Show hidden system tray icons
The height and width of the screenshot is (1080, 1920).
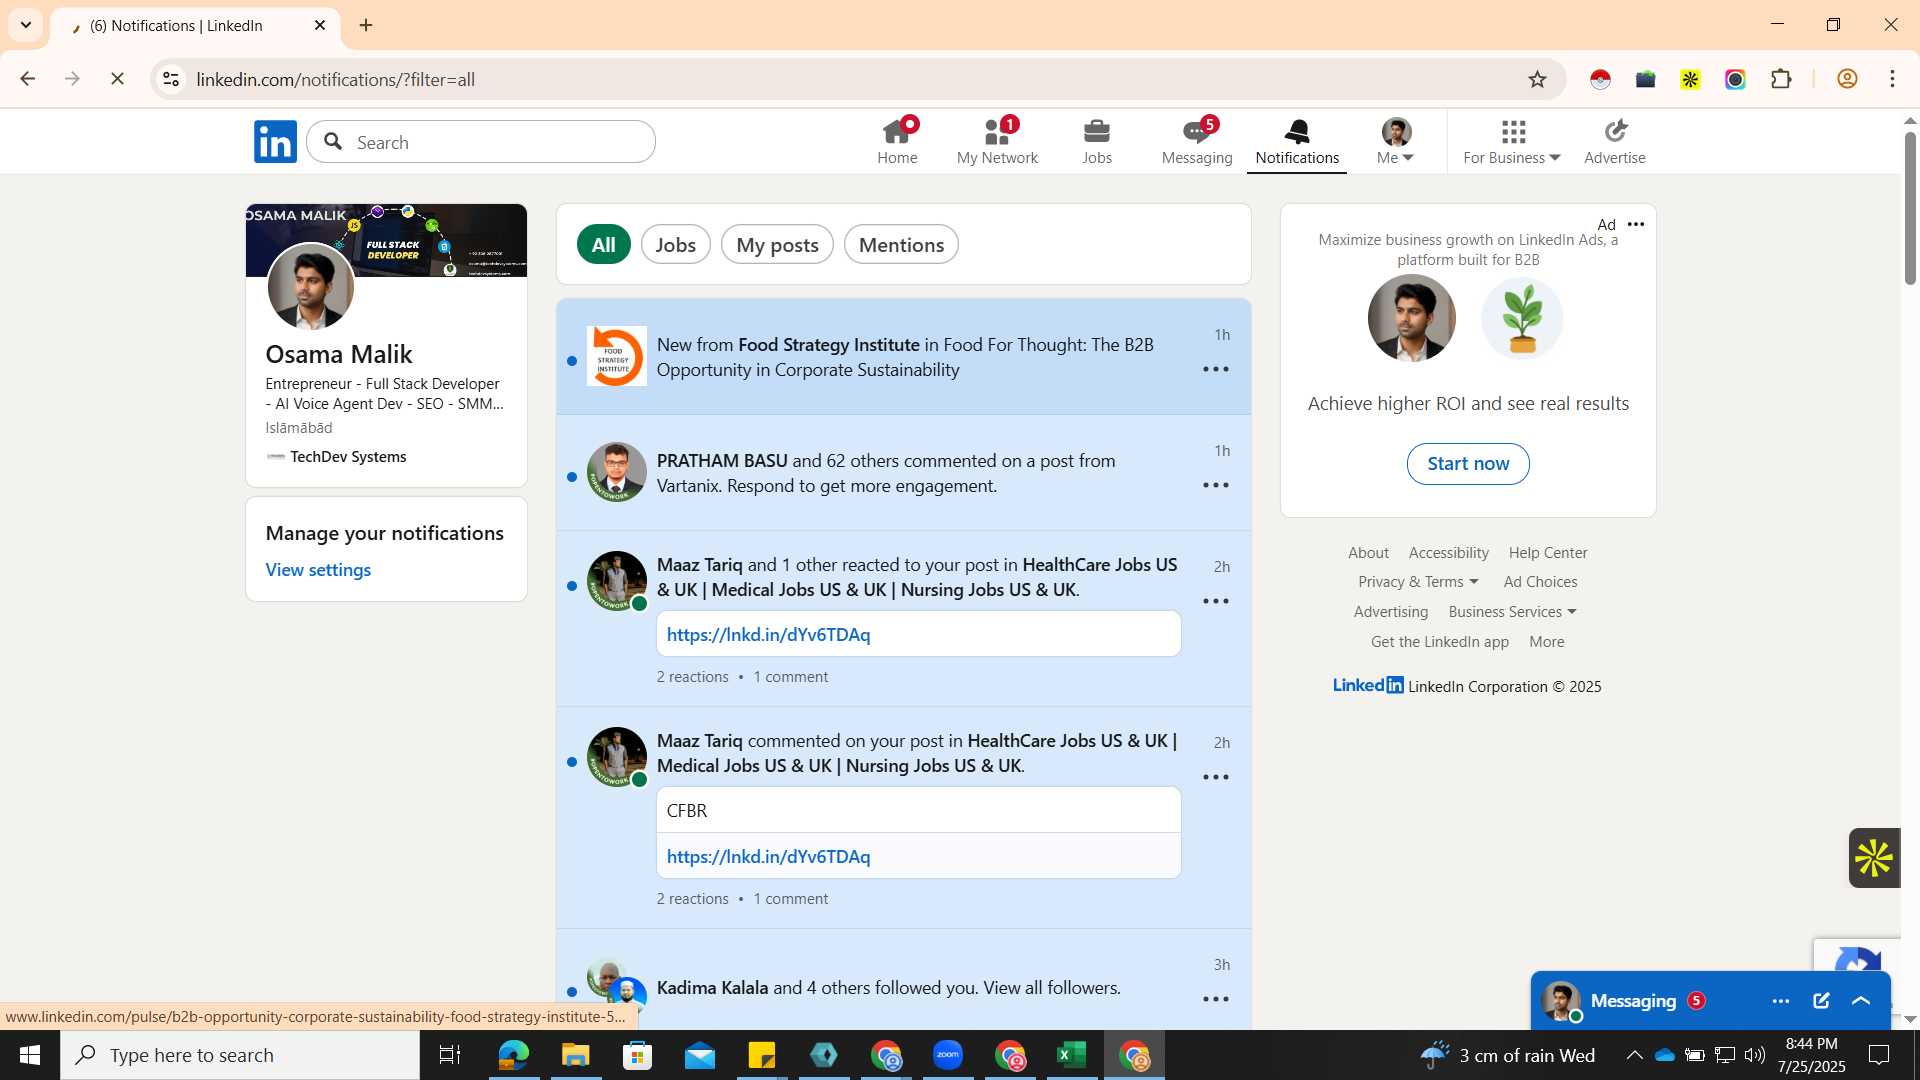[1634, 1055]
